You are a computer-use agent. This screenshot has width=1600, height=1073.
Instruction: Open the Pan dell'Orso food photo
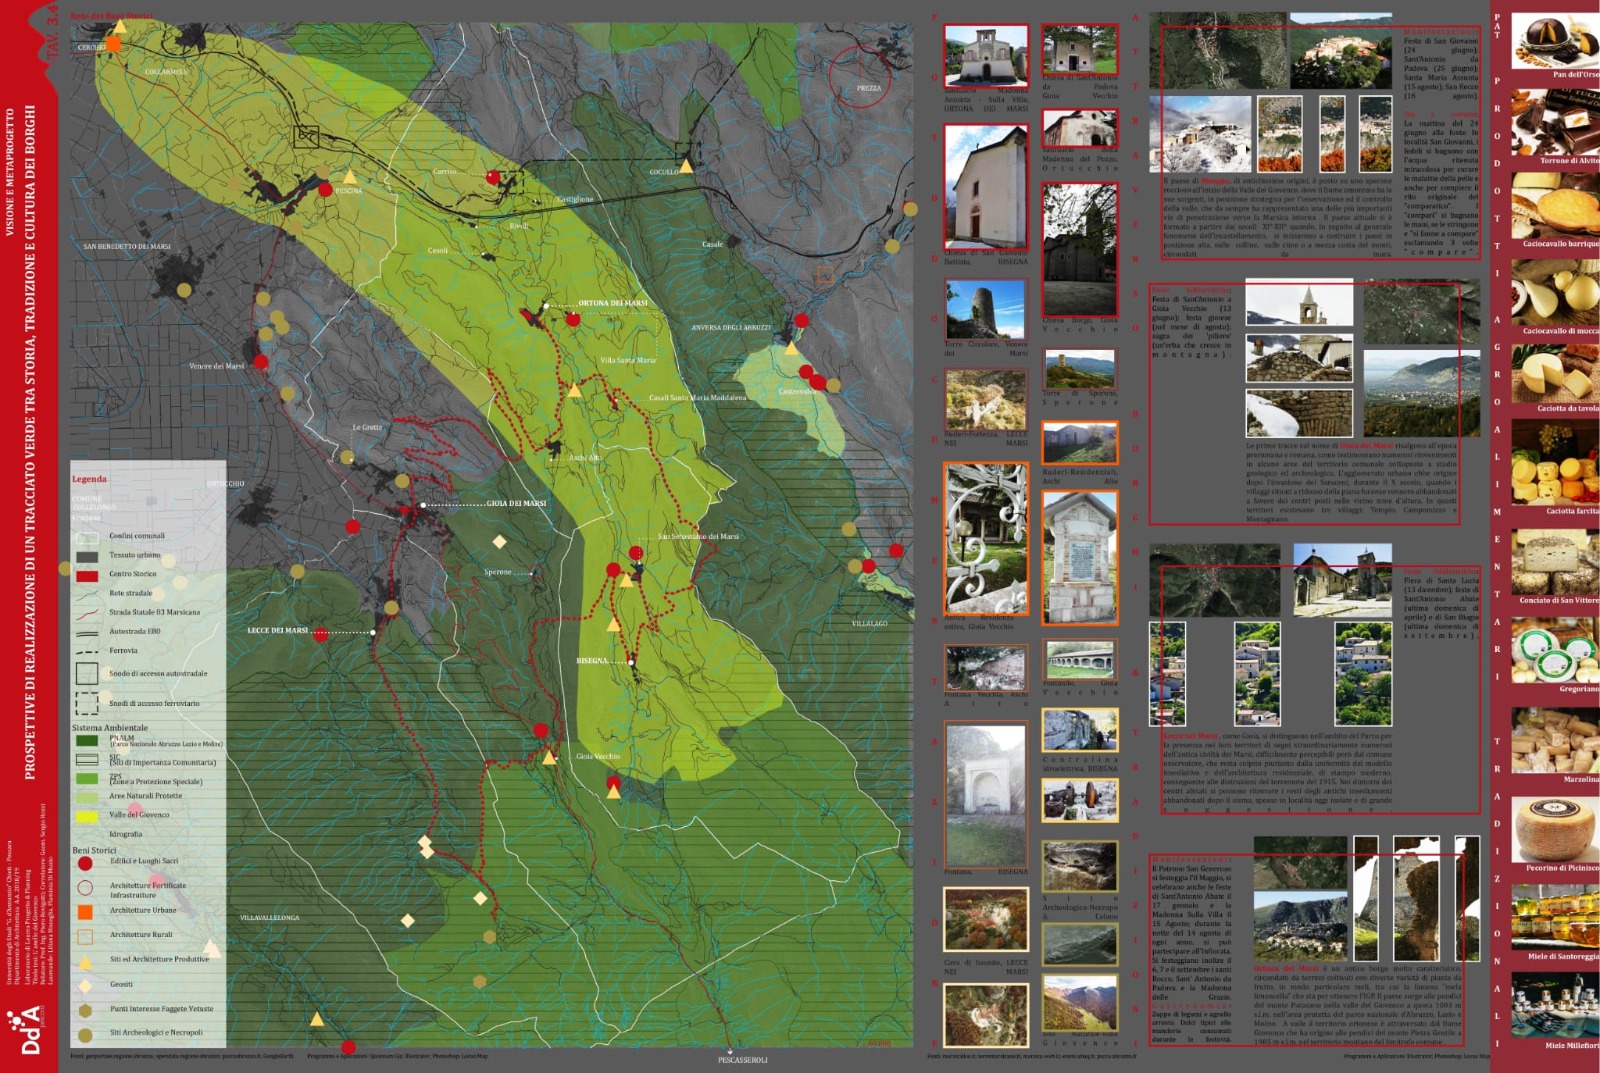1555,40
